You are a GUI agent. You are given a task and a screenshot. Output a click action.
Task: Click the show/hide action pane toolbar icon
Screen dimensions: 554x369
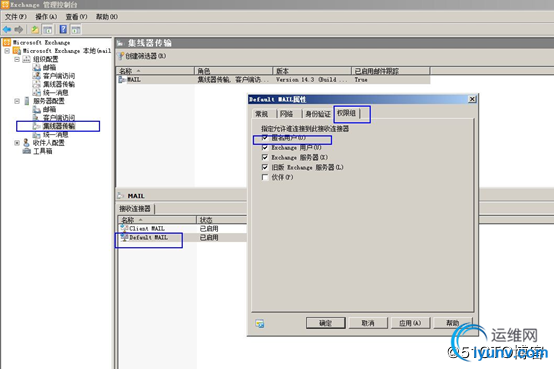click(x=76, y=29)
